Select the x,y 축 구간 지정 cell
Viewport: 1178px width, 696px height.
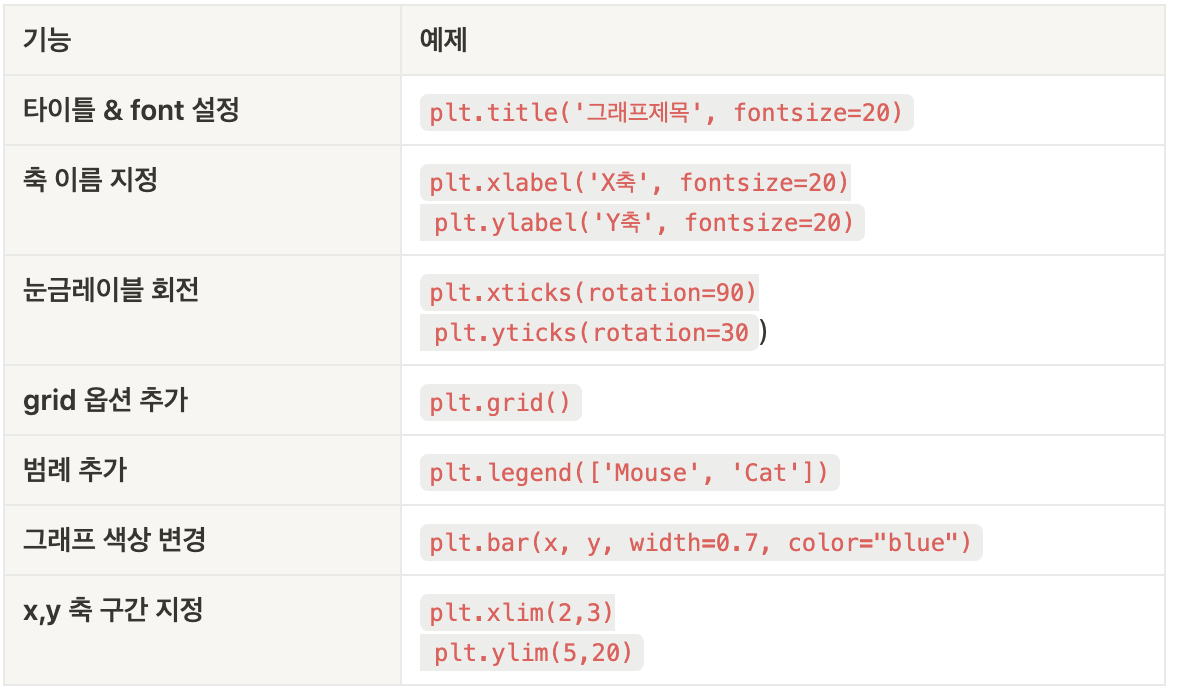(202, 630)
